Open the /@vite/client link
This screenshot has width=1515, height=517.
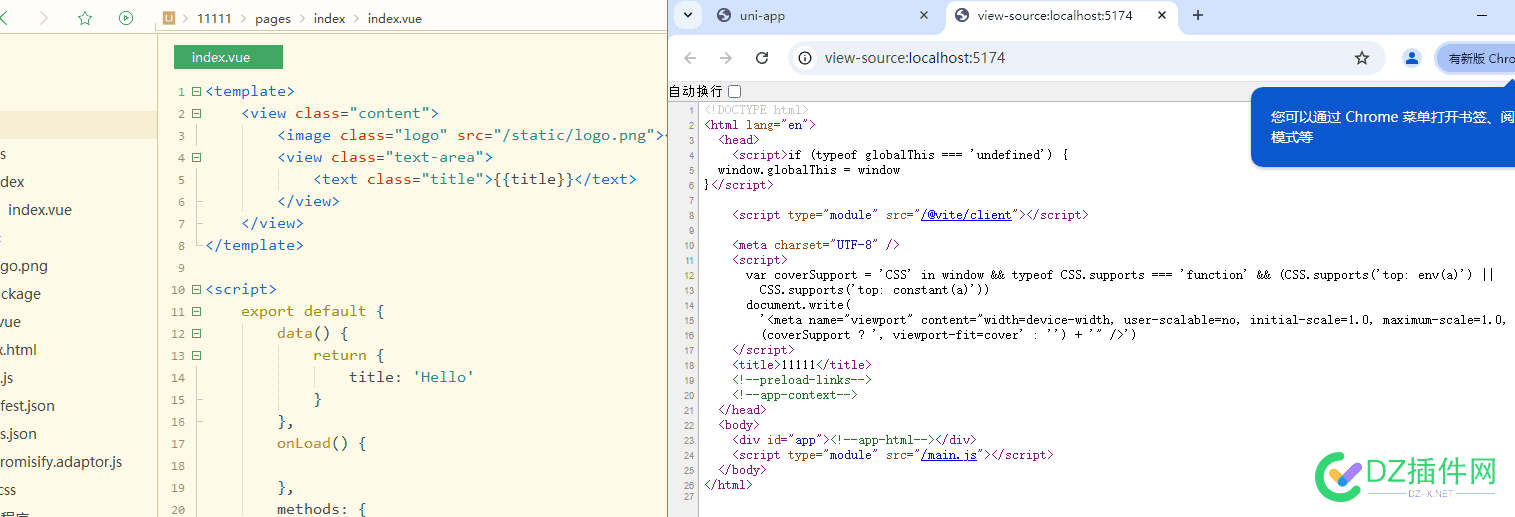tap(966, 215)
